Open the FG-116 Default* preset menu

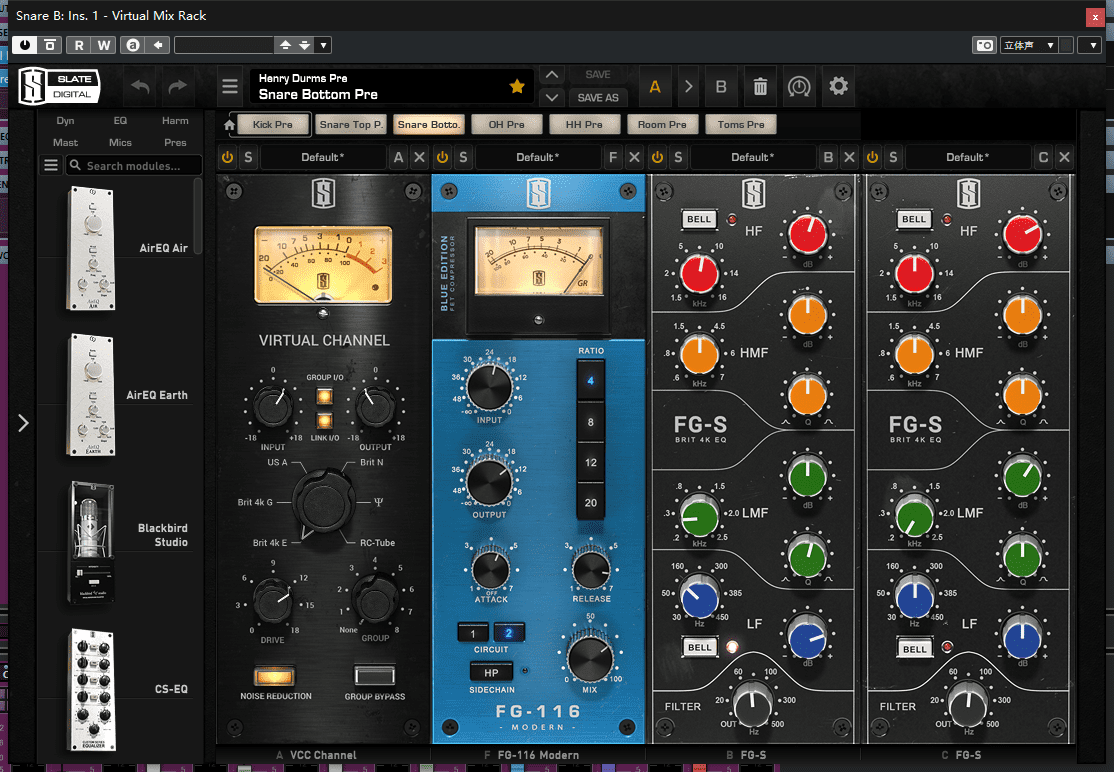[538, 157]
